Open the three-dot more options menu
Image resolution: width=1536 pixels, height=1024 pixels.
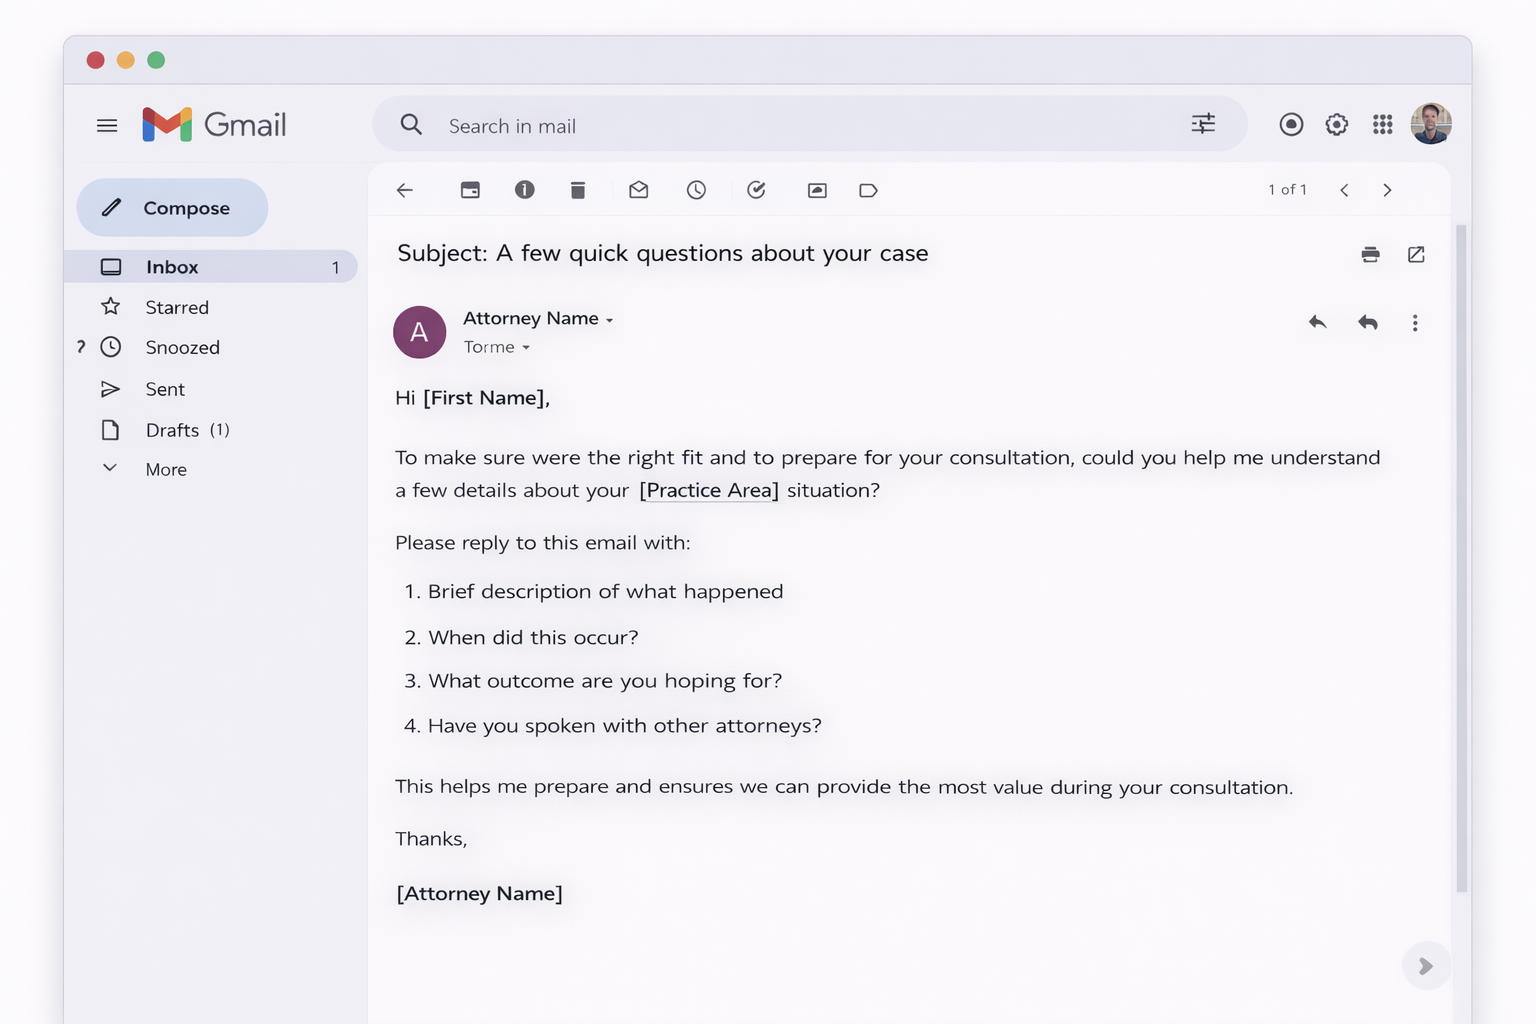[1414, 323]
